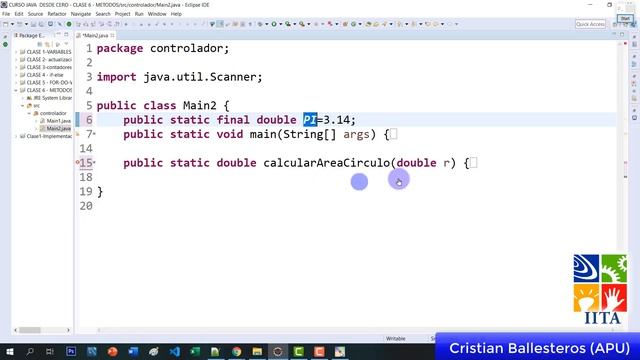Close the Main2.java editor tab
This screenshot has width=640, height=360.
[x=112, y=36]
